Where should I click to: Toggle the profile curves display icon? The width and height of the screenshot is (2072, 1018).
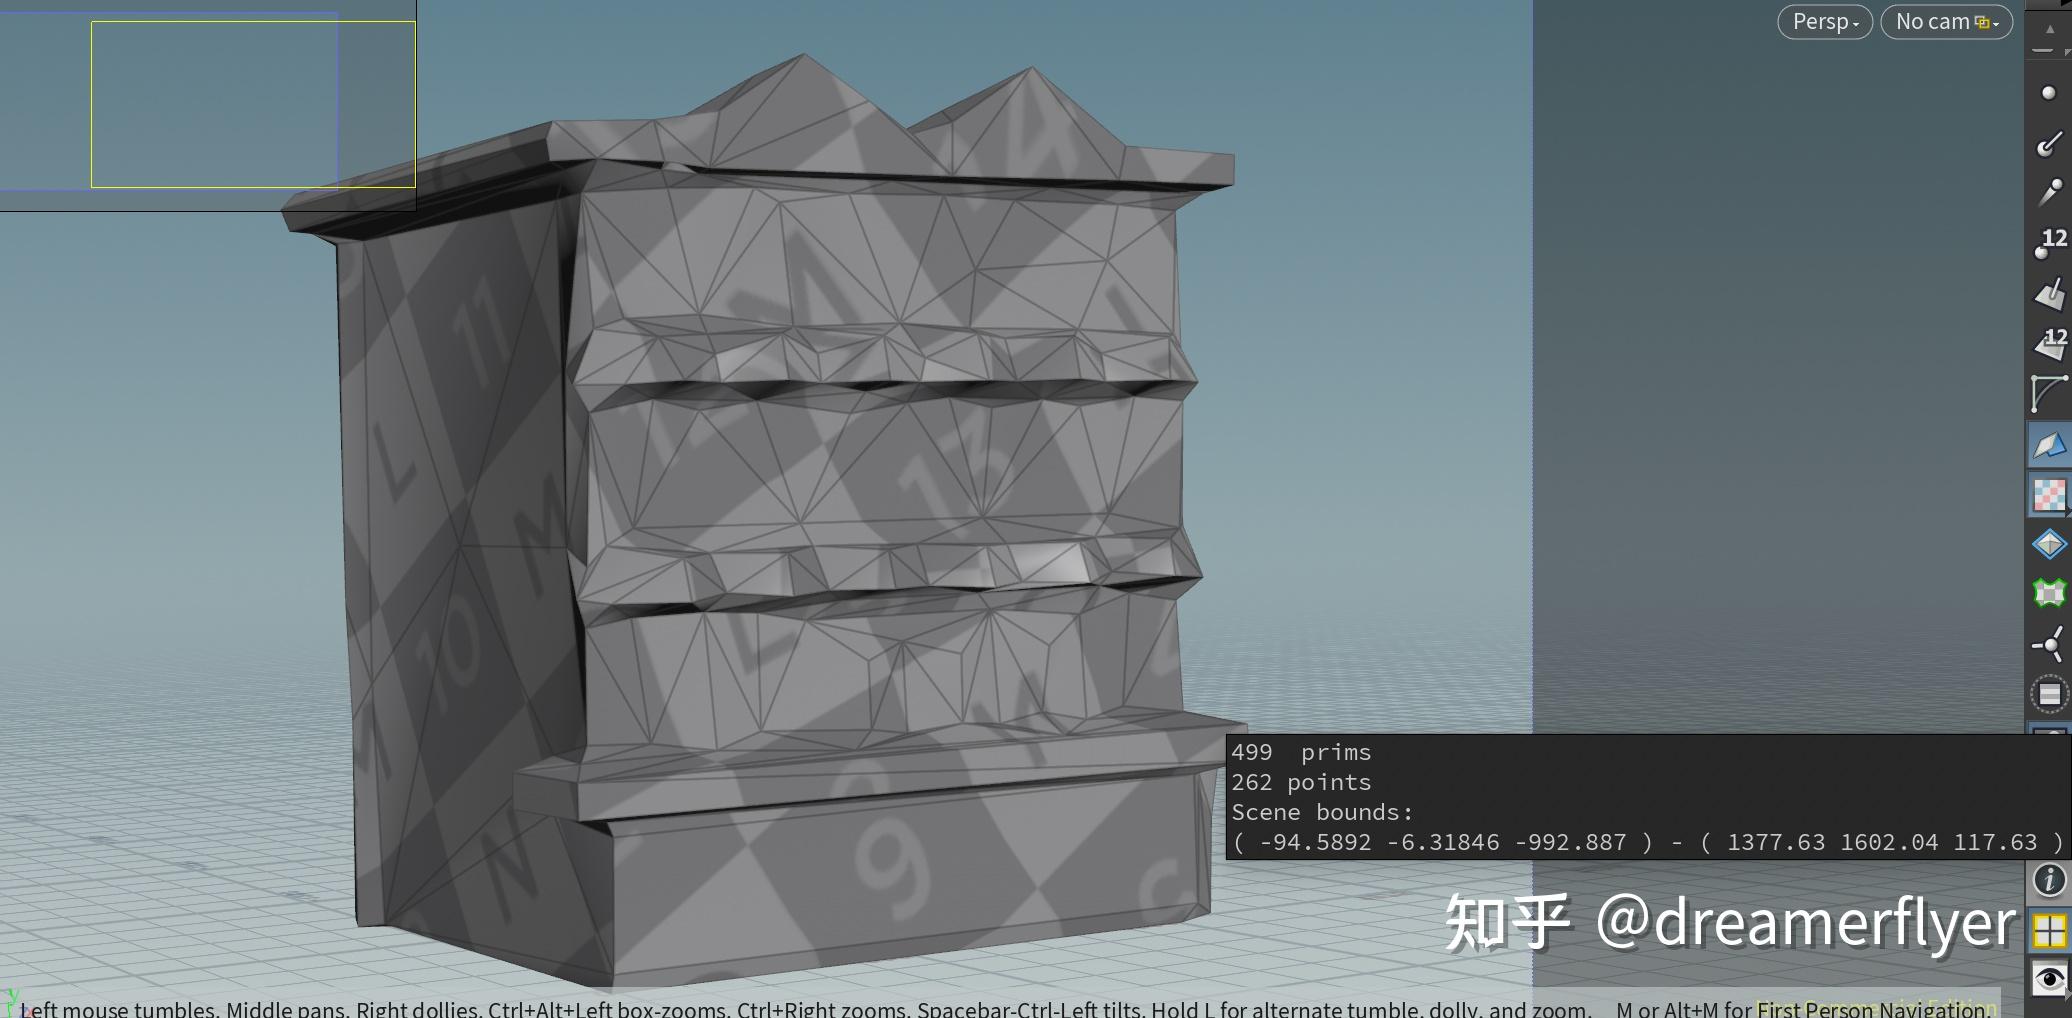point(2049,395)
